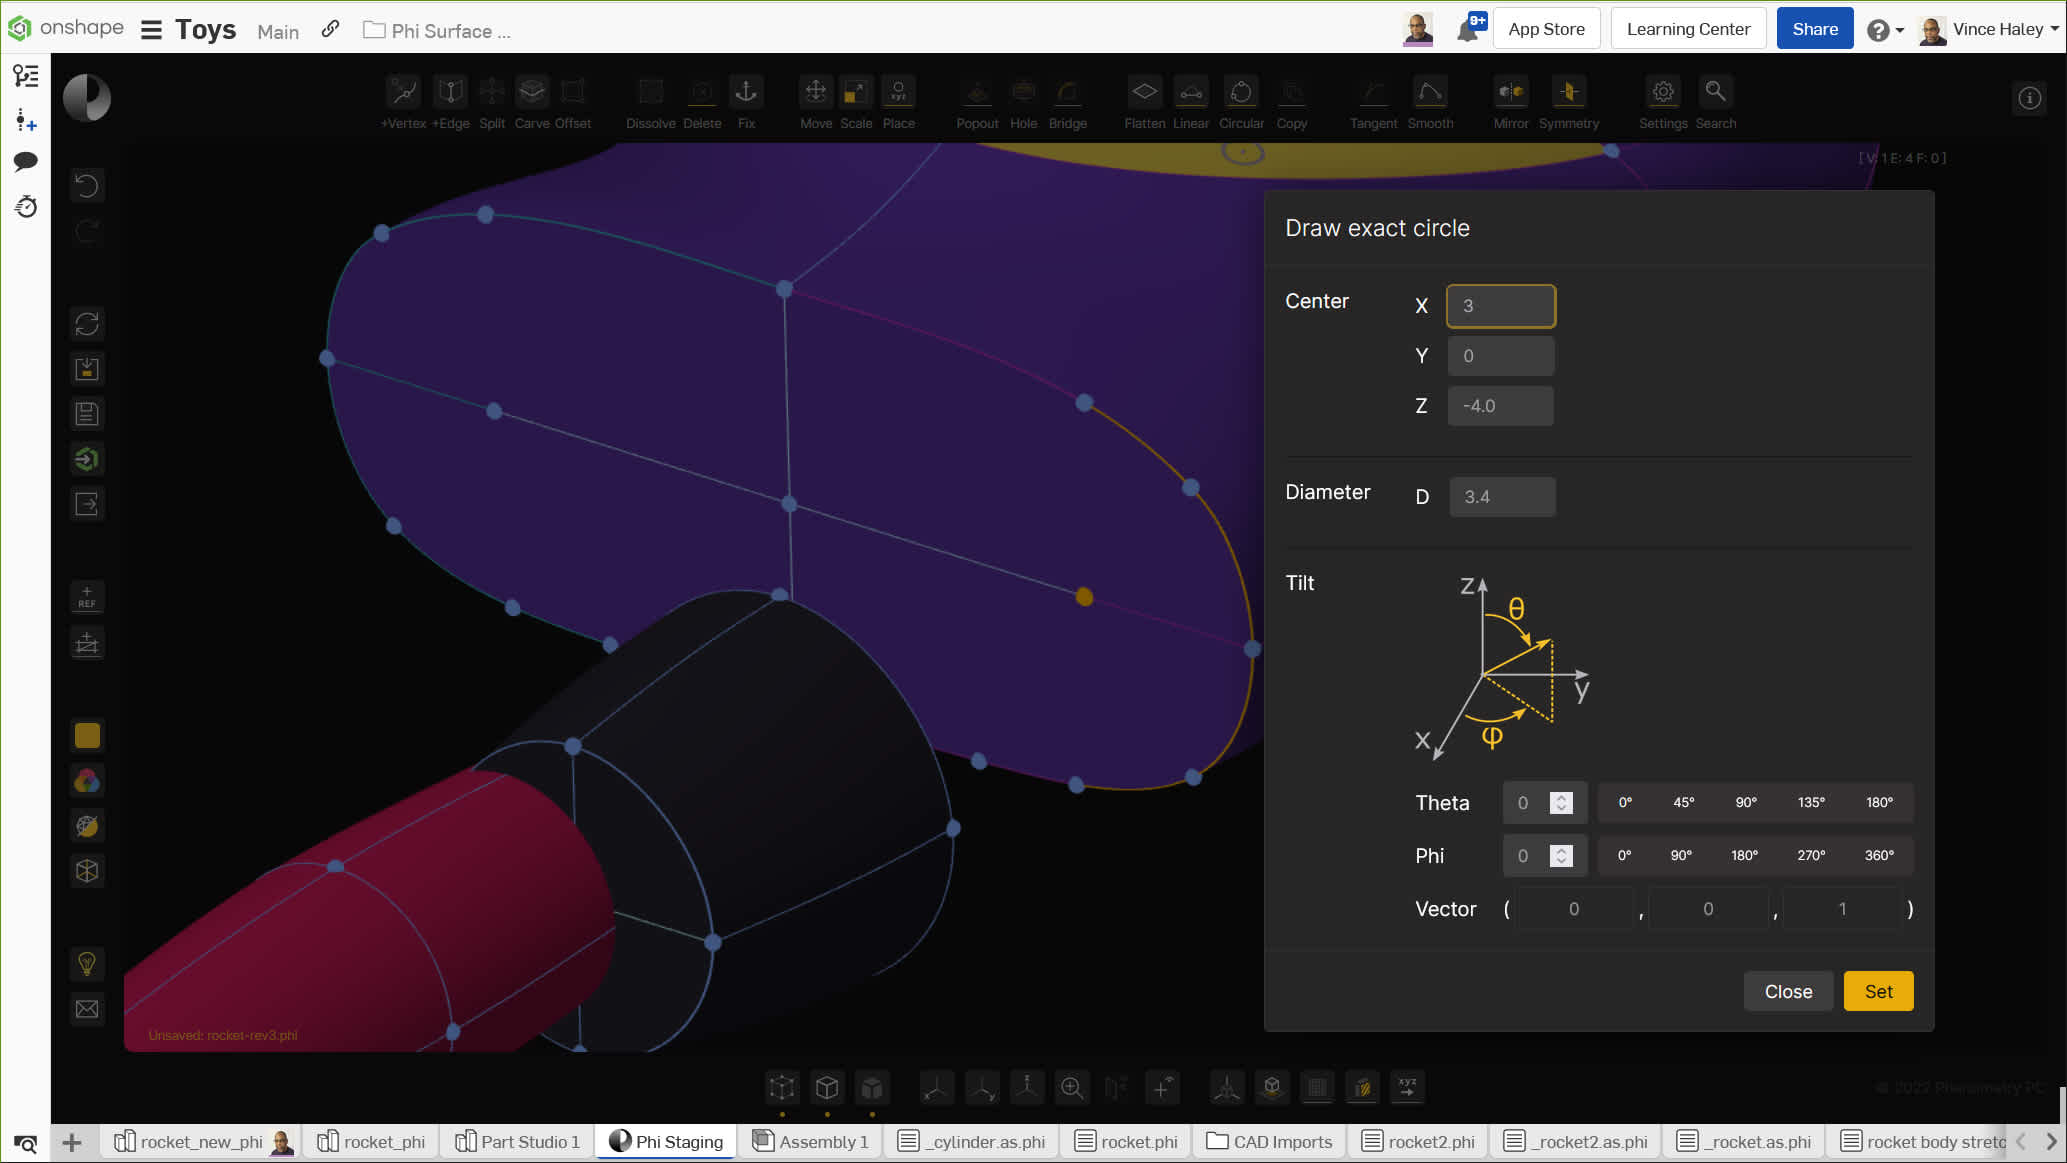Click the undo arrow in left sidebar
Image resolution: width=2067 pixels, height=1163 pixels.
[87, 186]
